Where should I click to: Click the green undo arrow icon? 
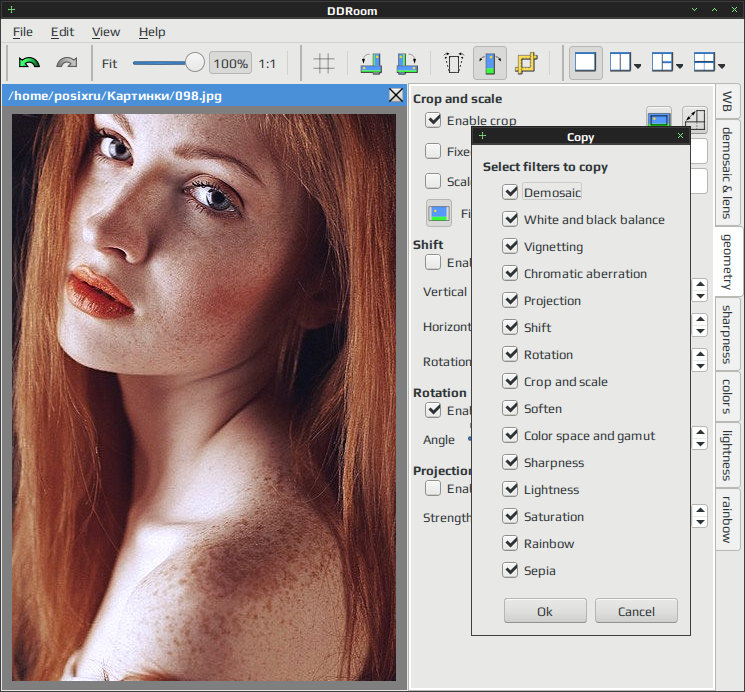pyautogui.click(x=29, y=63)
